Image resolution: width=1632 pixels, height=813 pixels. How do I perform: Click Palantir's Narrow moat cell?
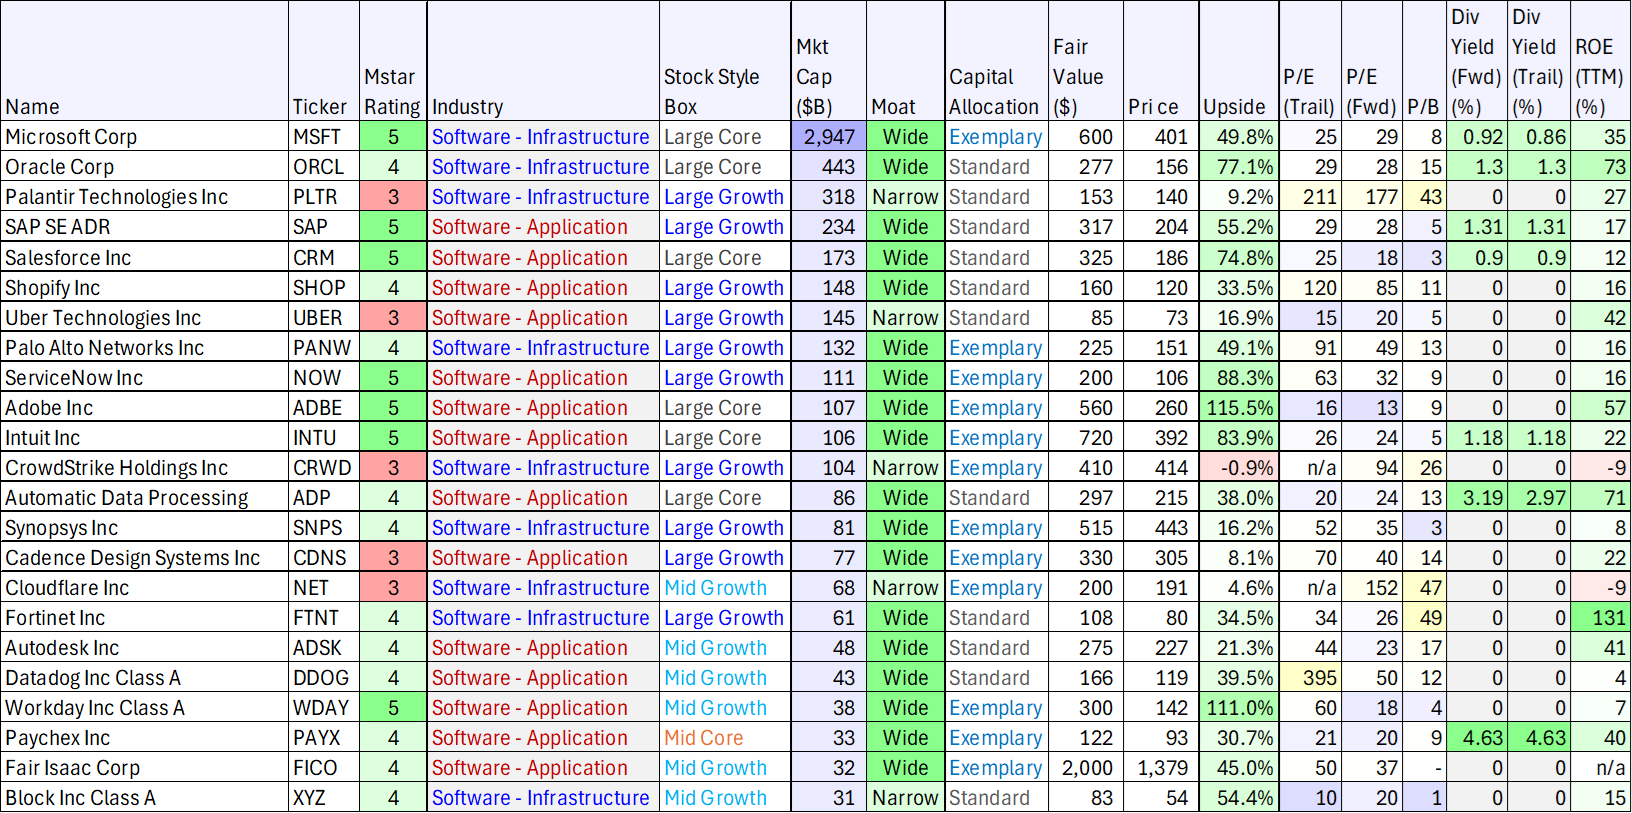point(905,197)
